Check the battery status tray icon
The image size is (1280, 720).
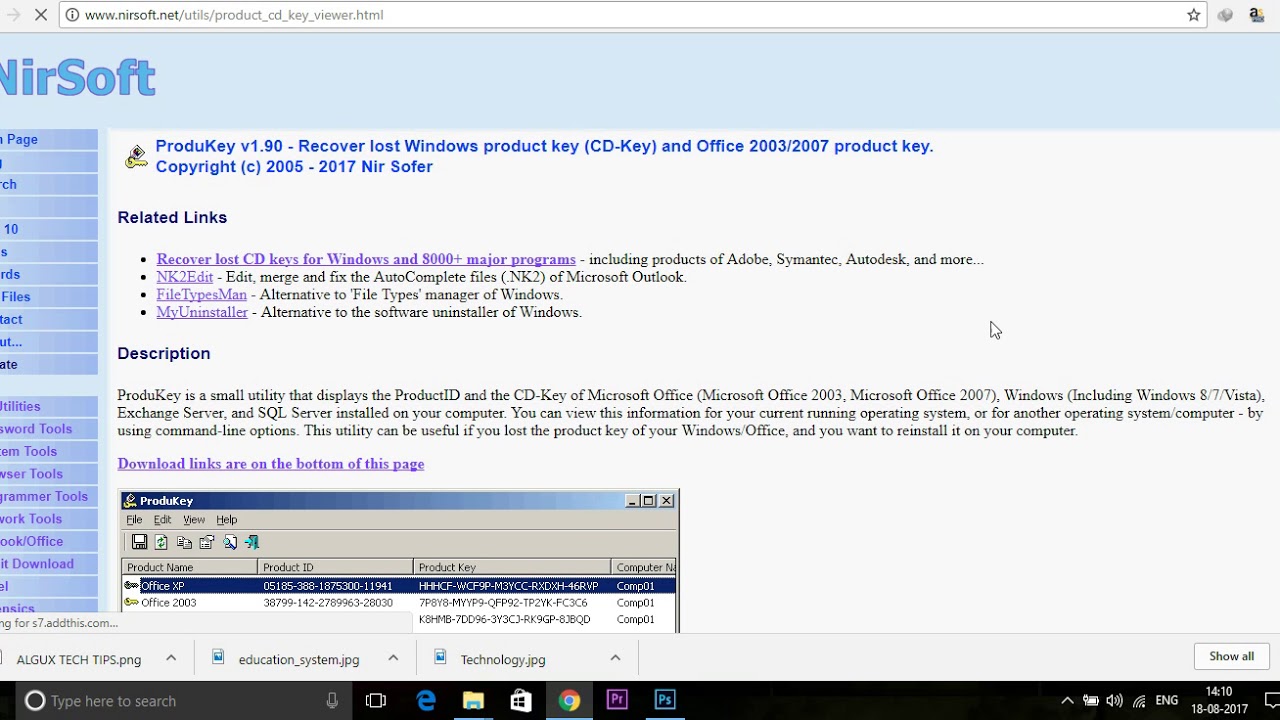[1091, 701]
